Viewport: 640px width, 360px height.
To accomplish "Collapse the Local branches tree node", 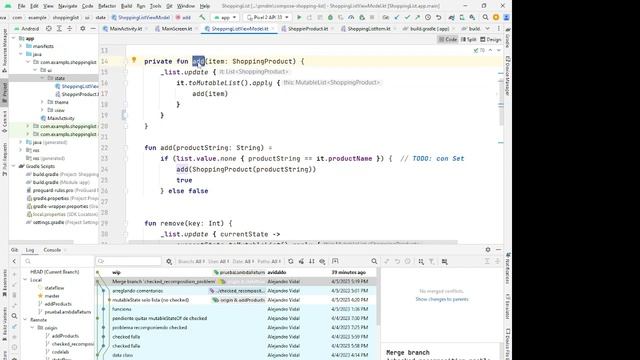I will pos(25,280).
